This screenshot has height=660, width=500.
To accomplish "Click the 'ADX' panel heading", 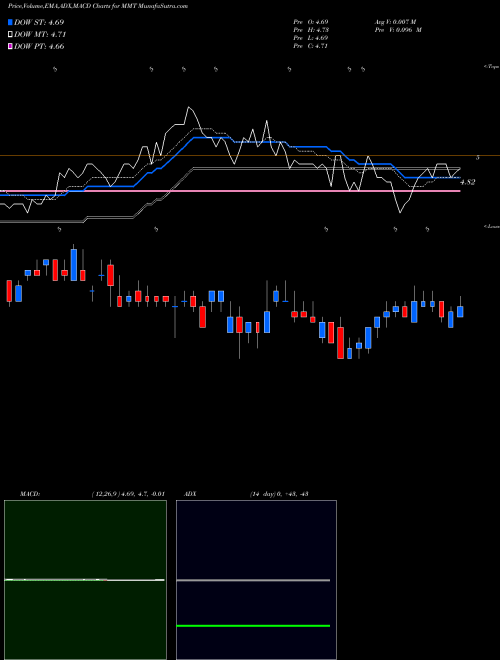I will [x=190, y=494].
